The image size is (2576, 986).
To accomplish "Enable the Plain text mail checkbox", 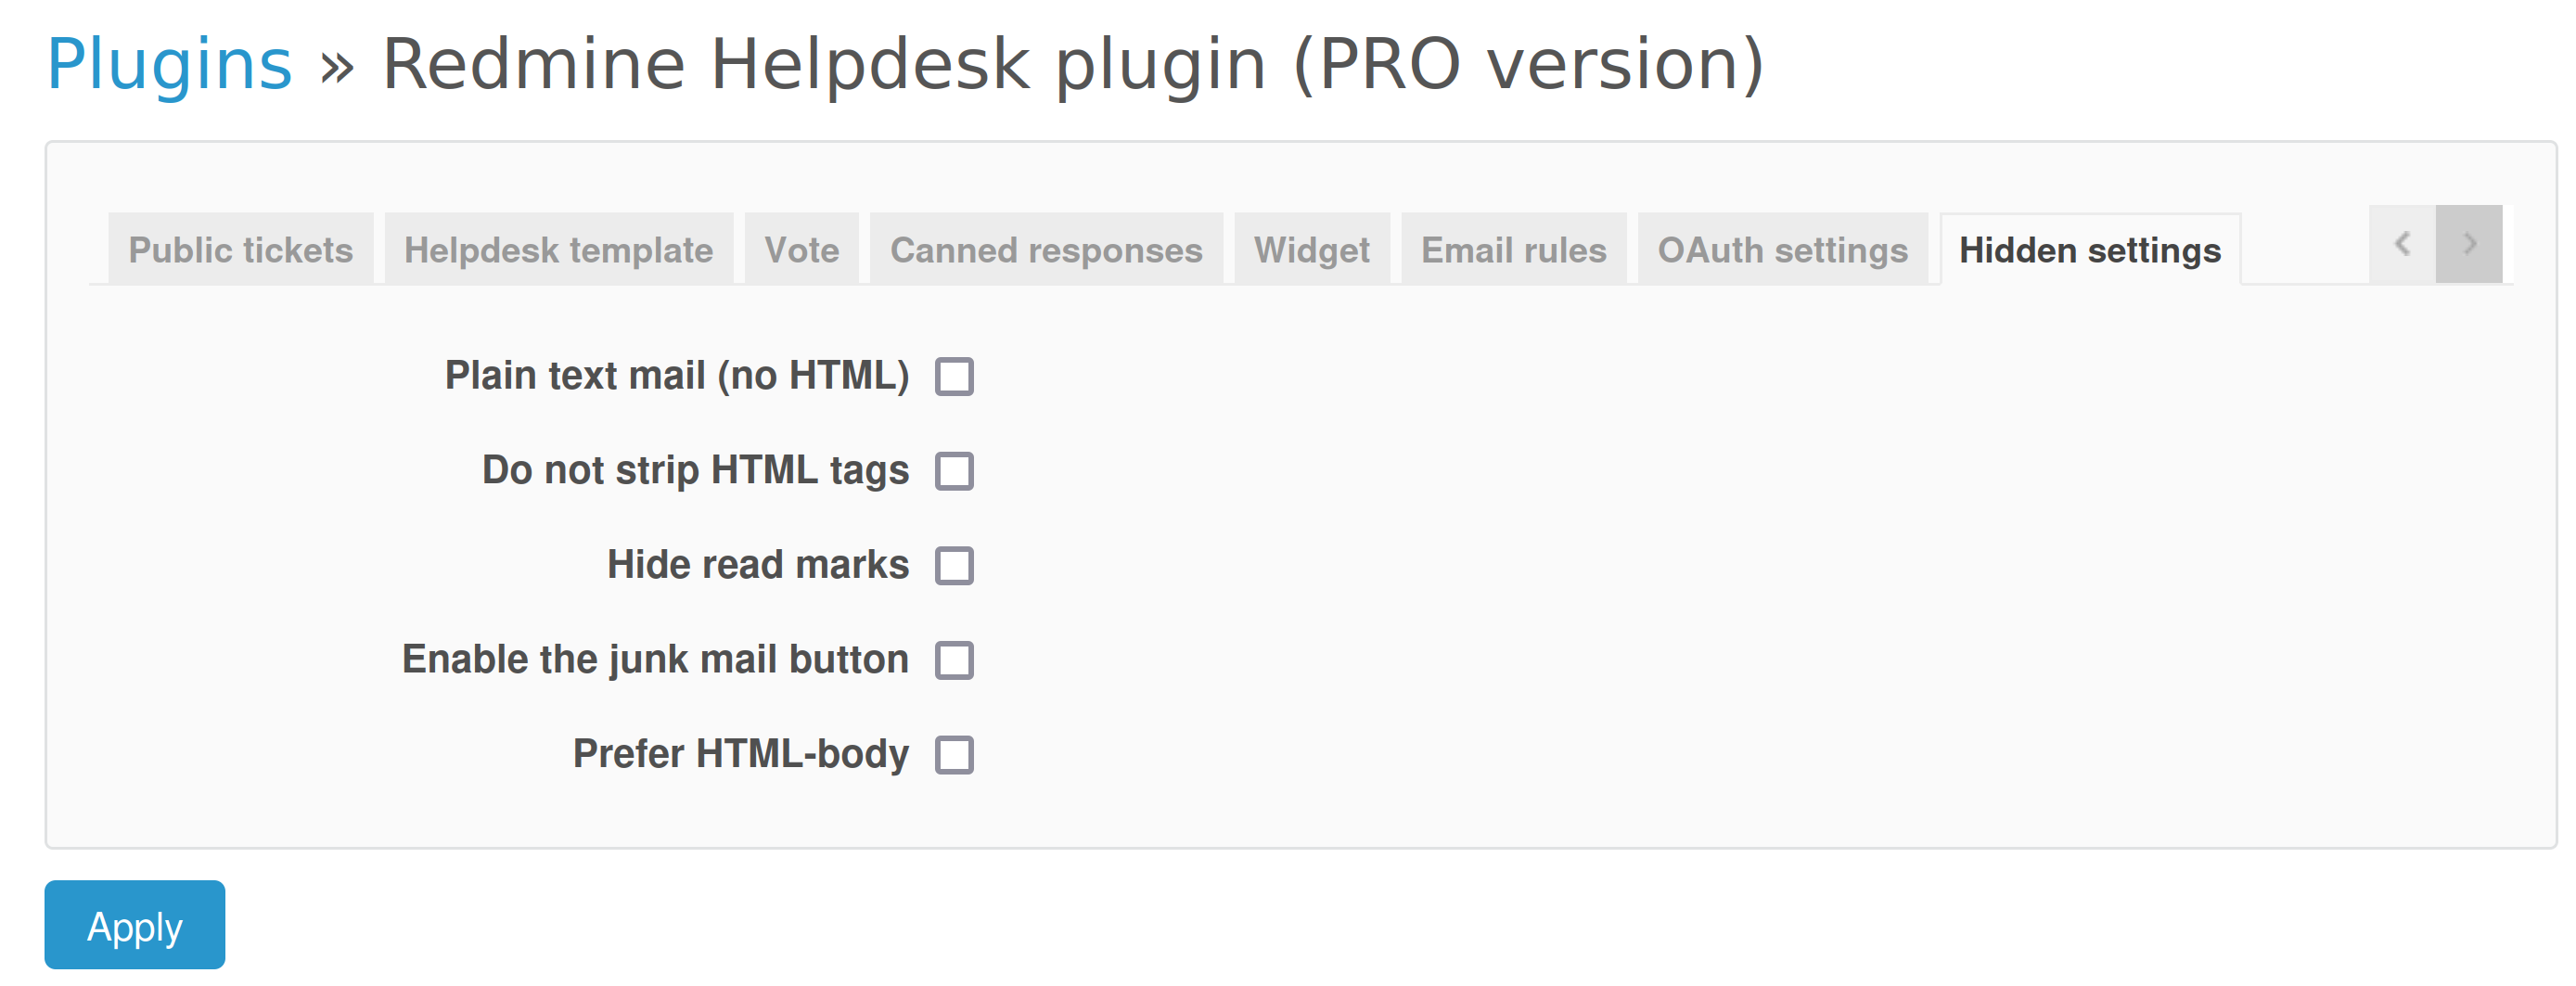I will click(954, 377).
